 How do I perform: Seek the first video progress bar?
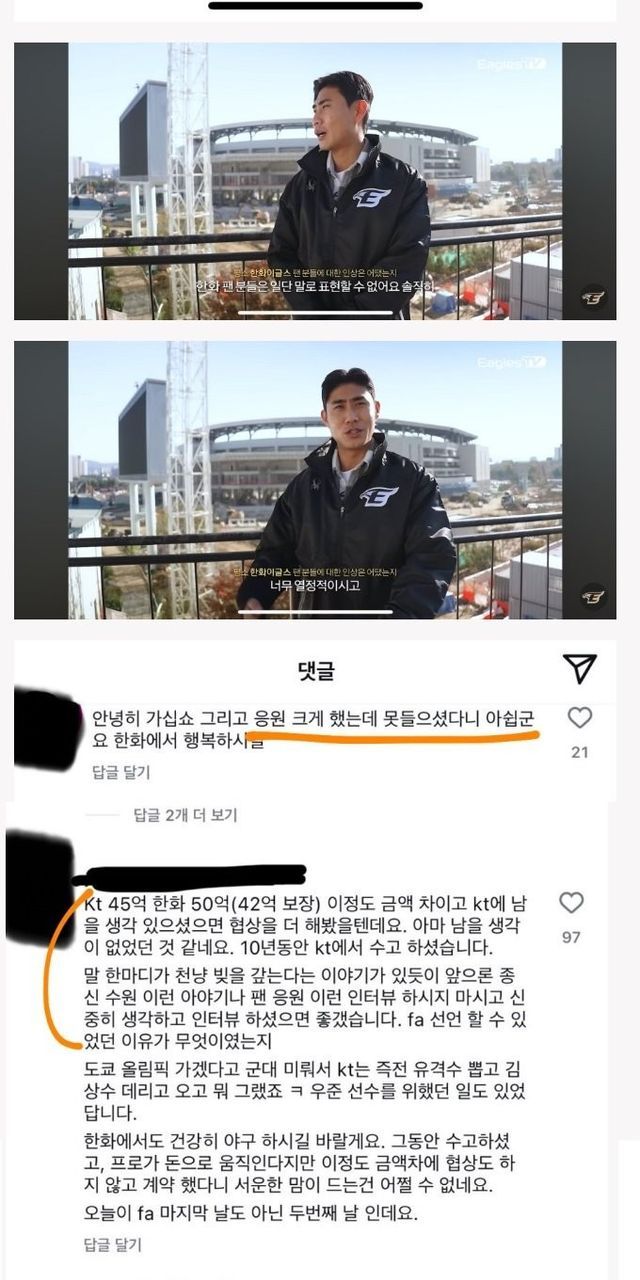[315, 312]
